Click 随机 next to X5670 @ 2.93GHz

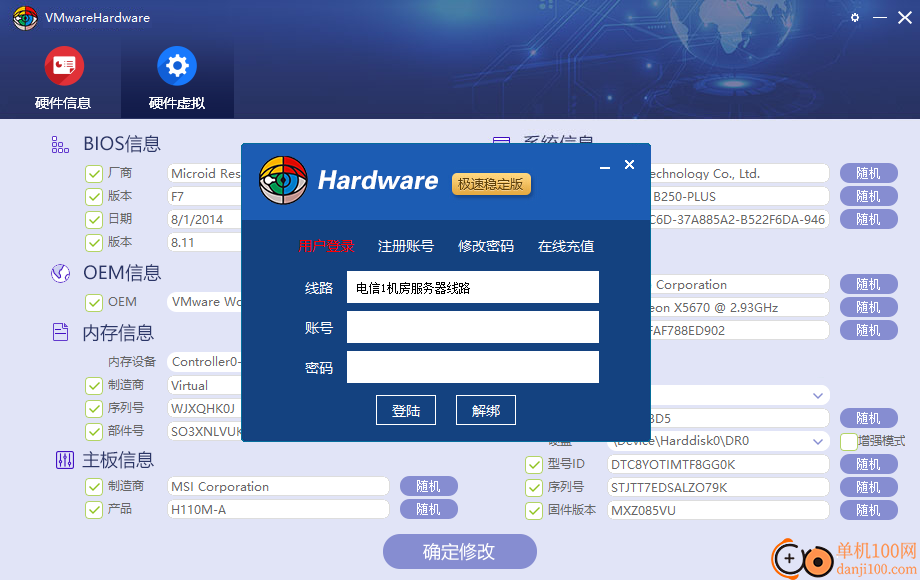(869, 307)
